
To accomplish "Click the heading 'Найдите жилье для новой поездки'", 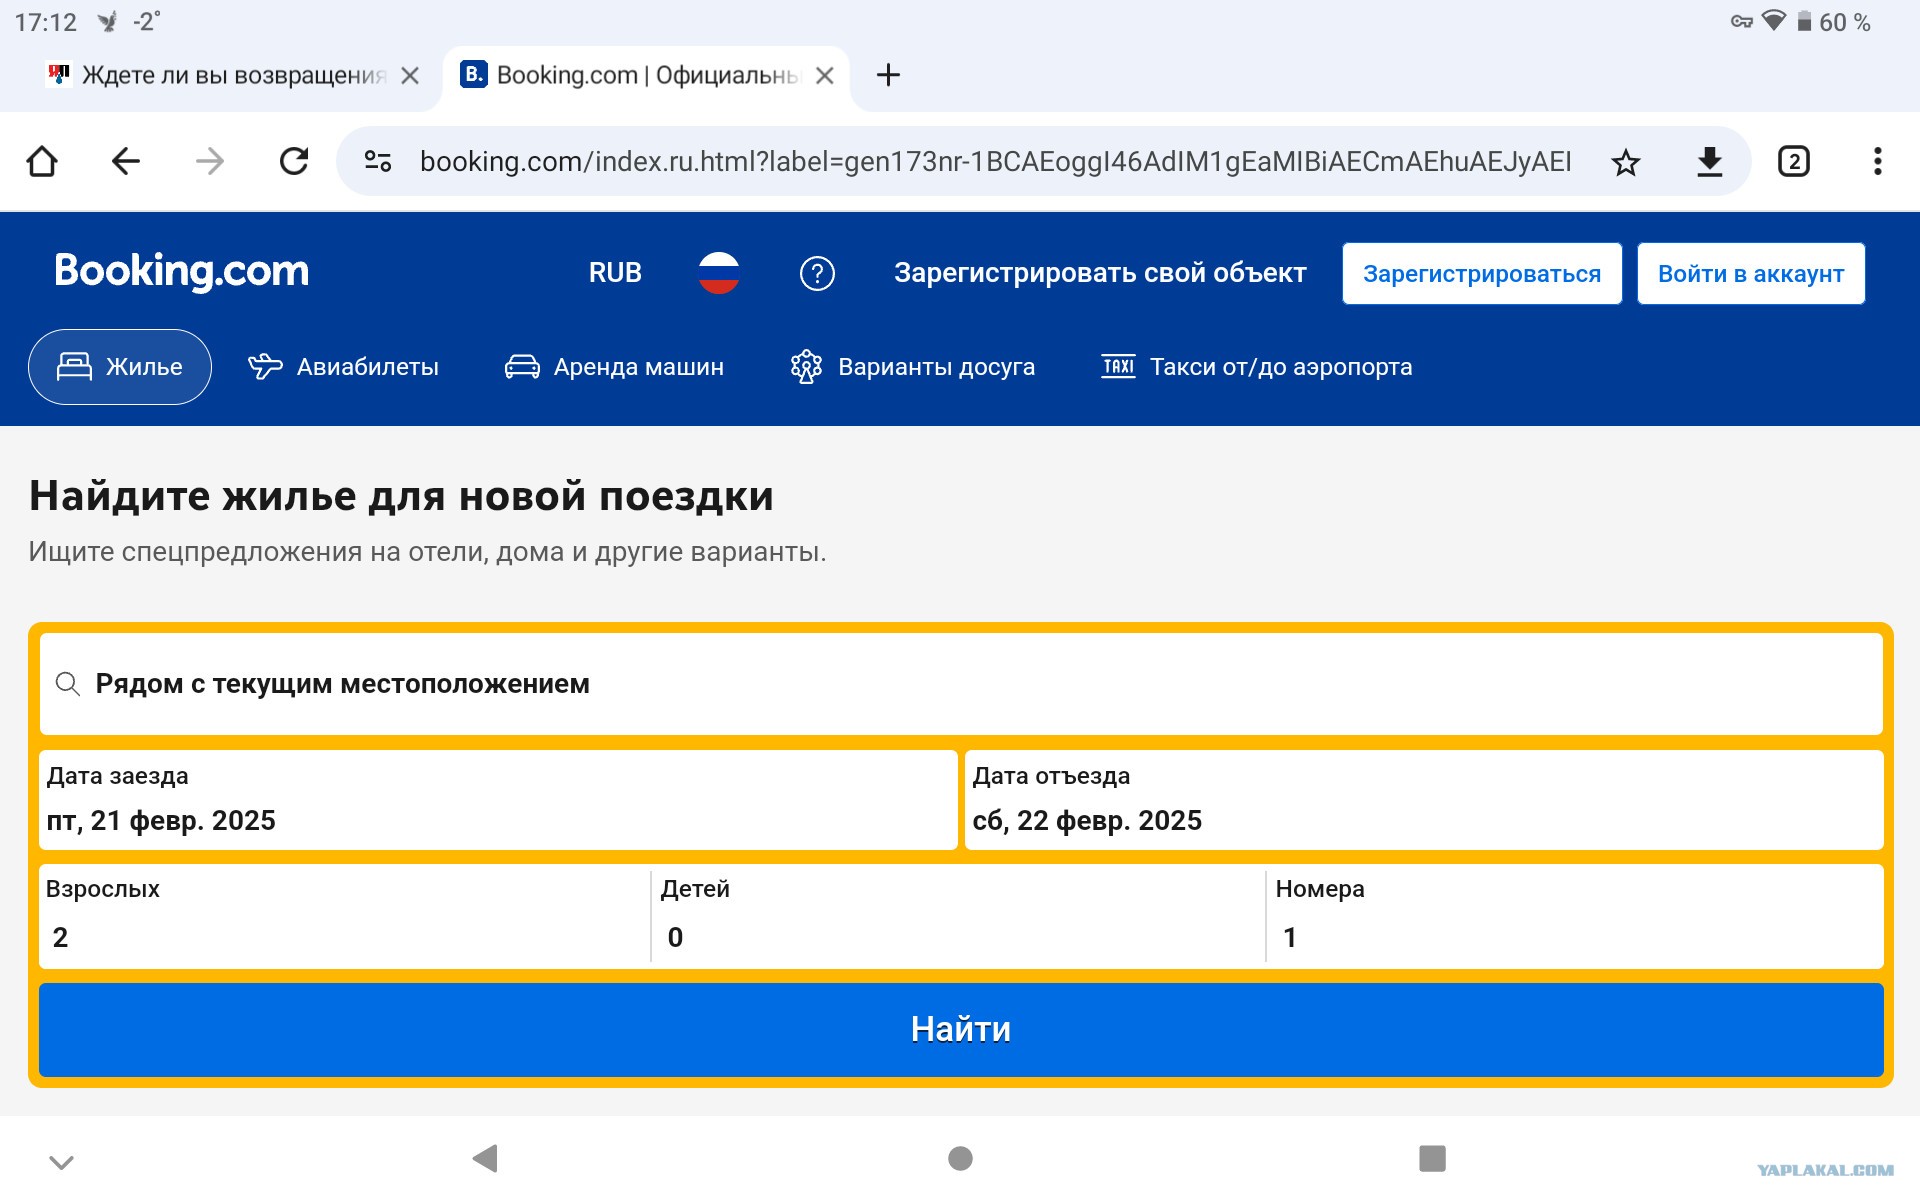I will [x=401, y=496].
